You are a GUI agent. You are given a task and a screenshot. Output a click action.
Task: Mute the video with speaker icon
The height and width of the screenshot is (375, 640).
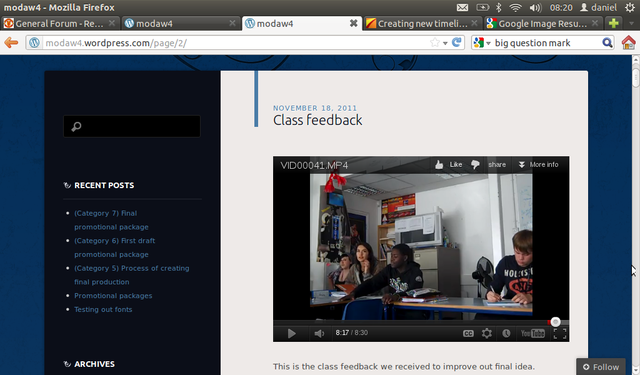pos(319,333)
